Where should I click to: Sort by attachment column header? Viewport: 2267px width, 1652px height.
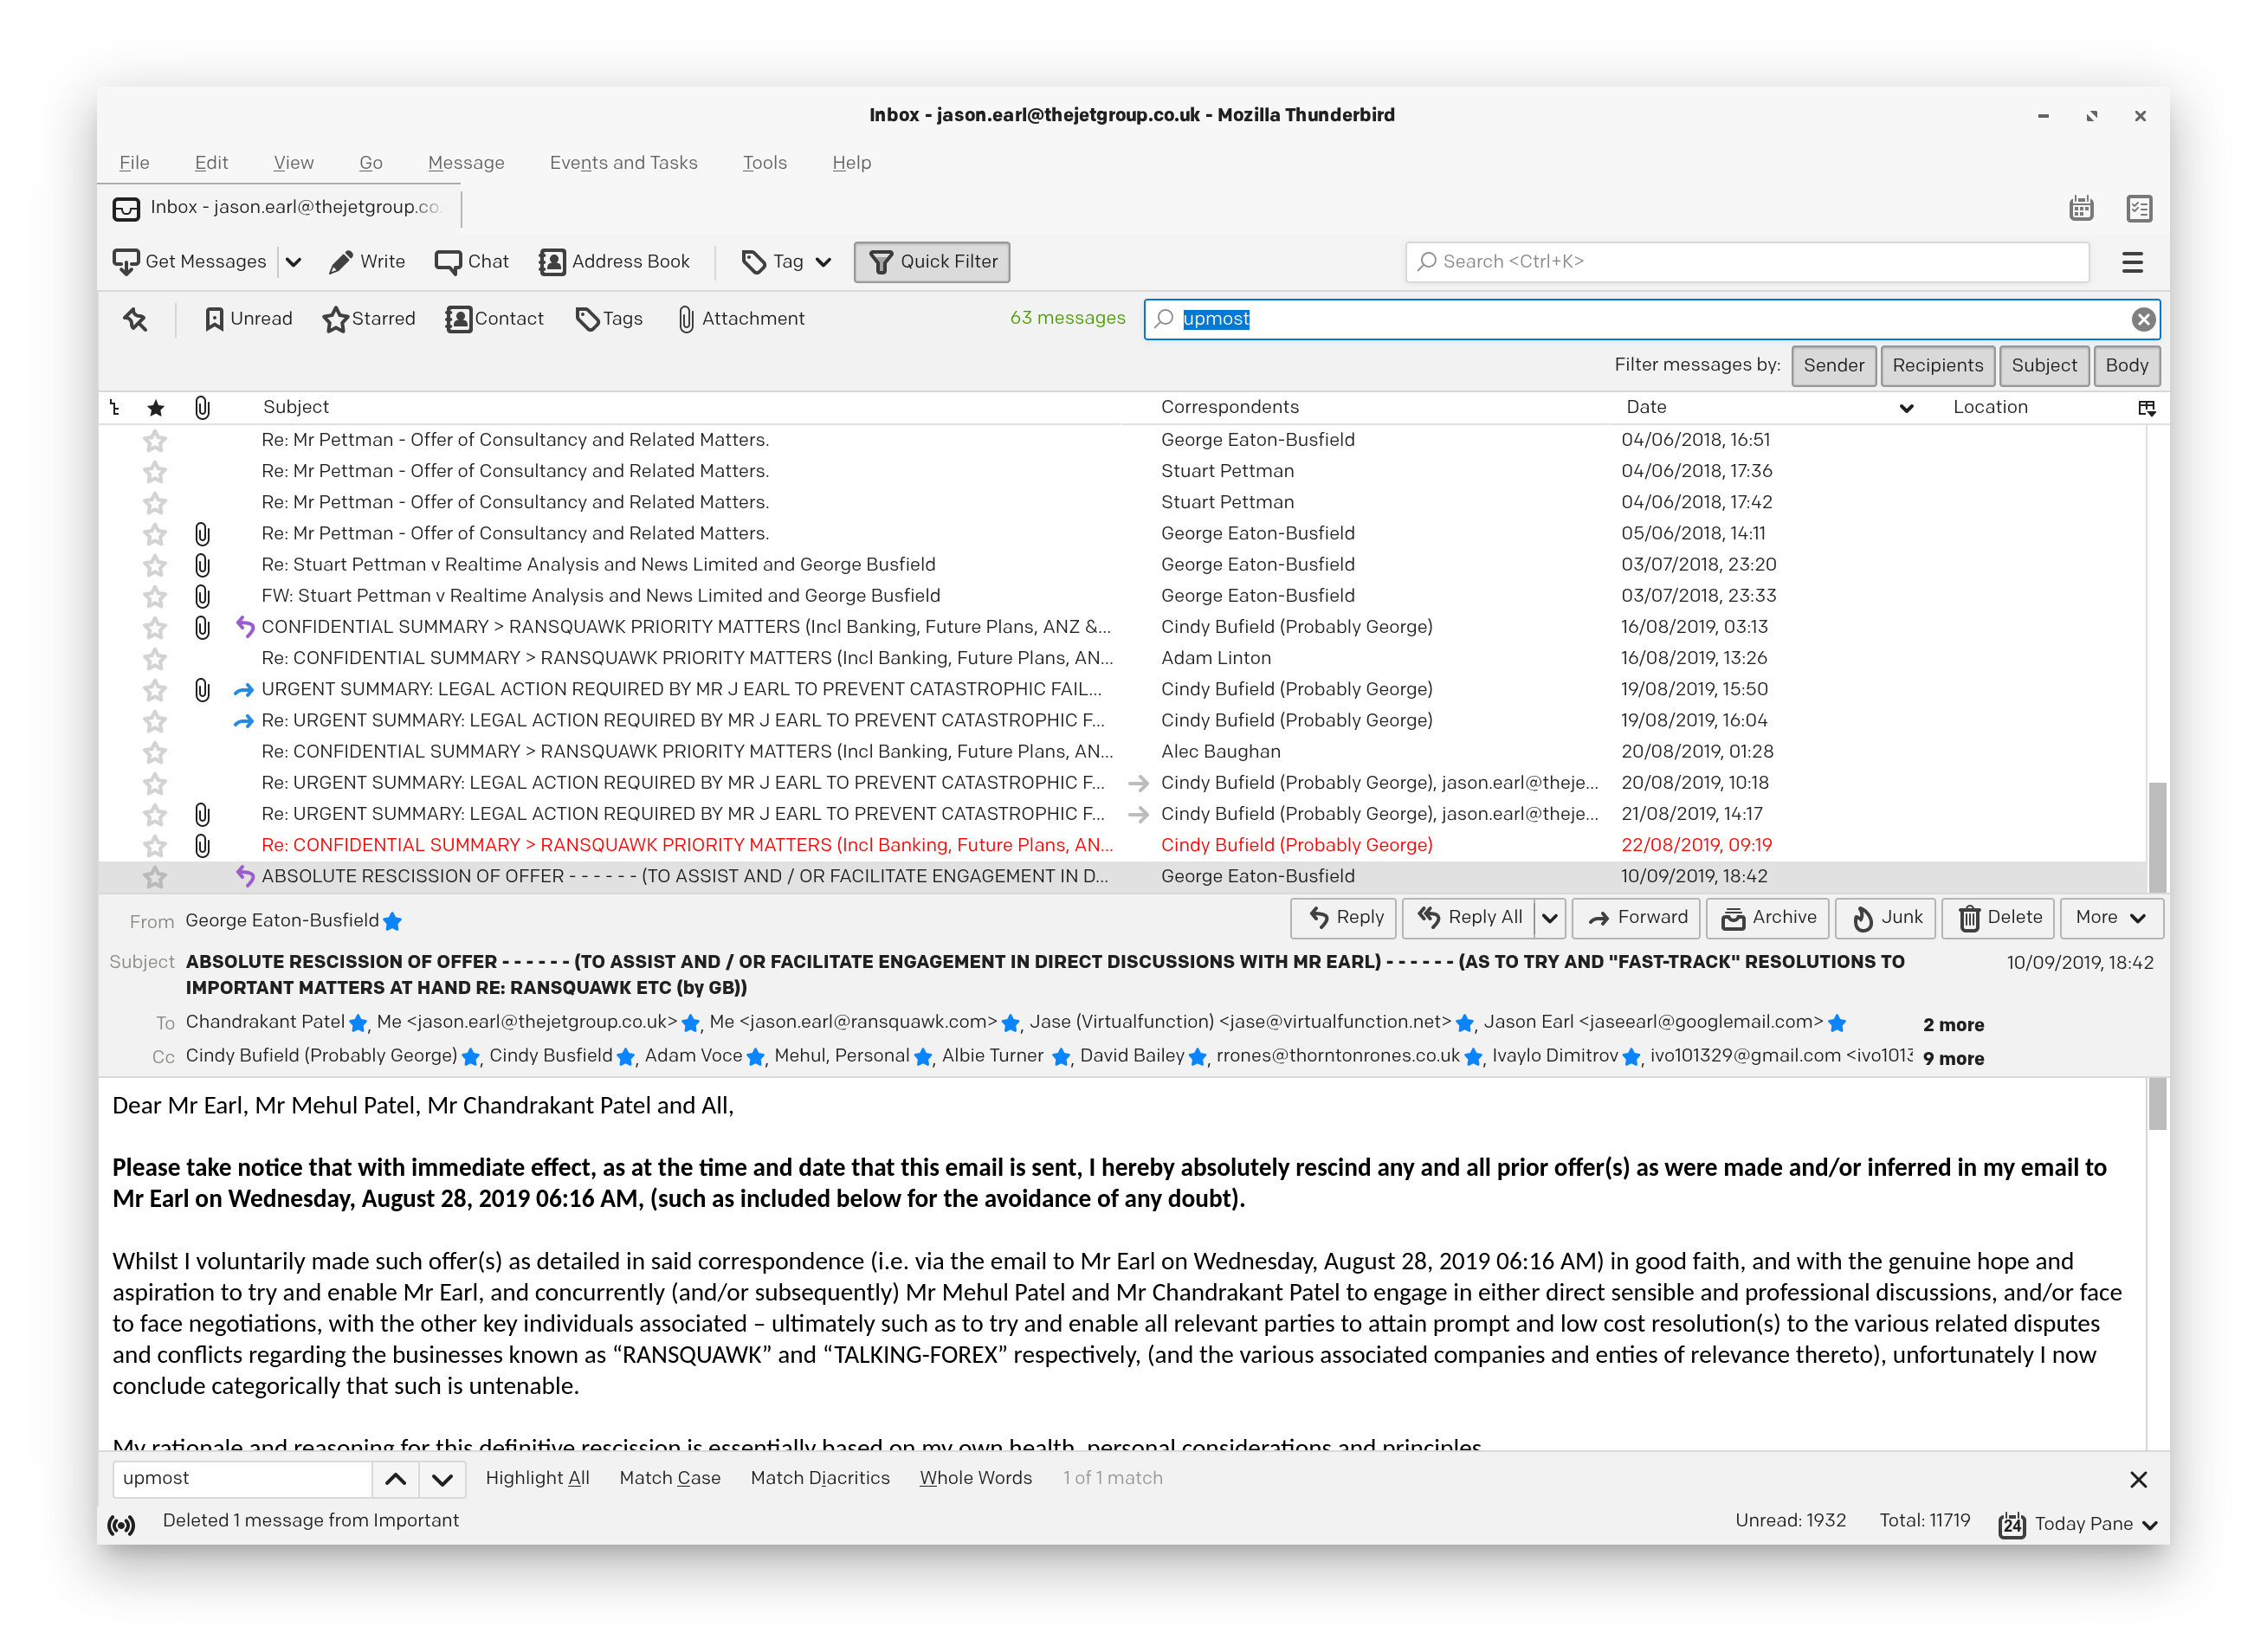point(202,407)
